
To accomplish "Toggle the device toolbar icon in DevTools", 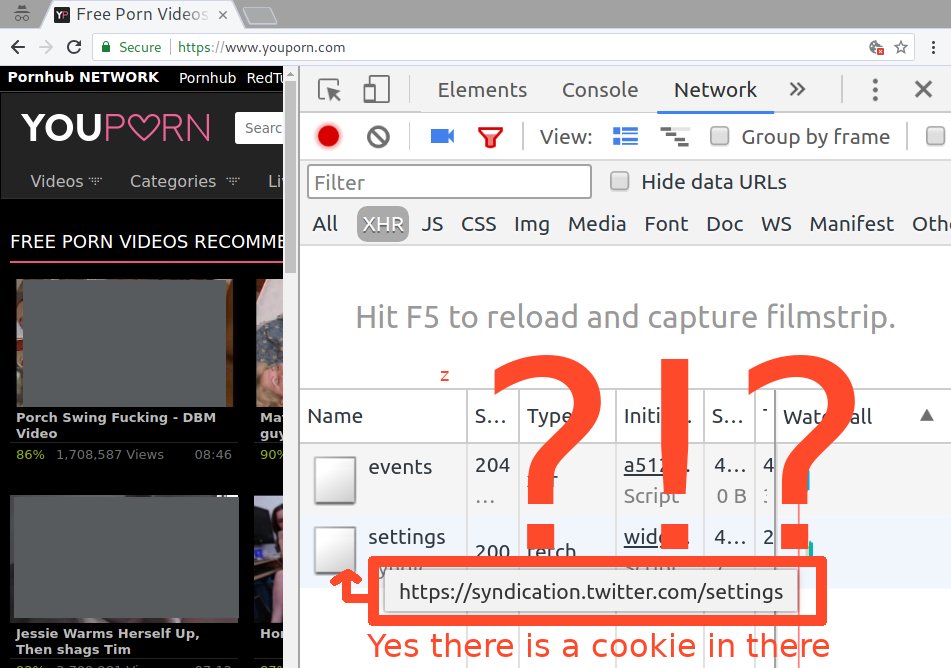I will point(376,89).
